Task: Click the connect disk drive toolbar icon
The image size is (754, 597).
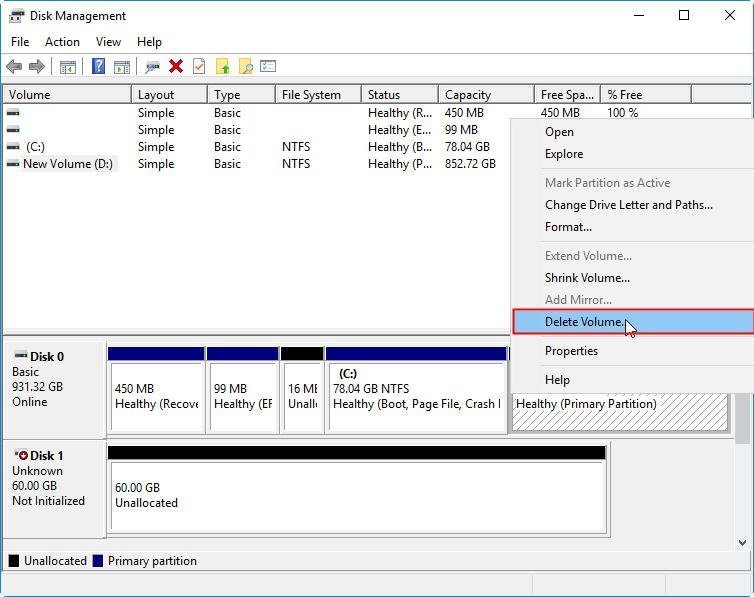Action: pyautogui.click(x=152, y=66)
